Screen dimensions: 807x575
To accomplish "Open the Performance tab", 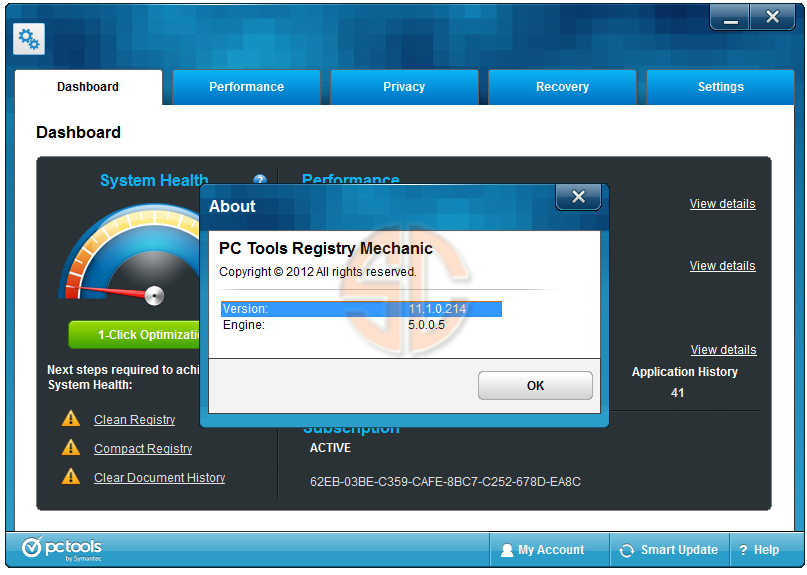I will point(246,87).
